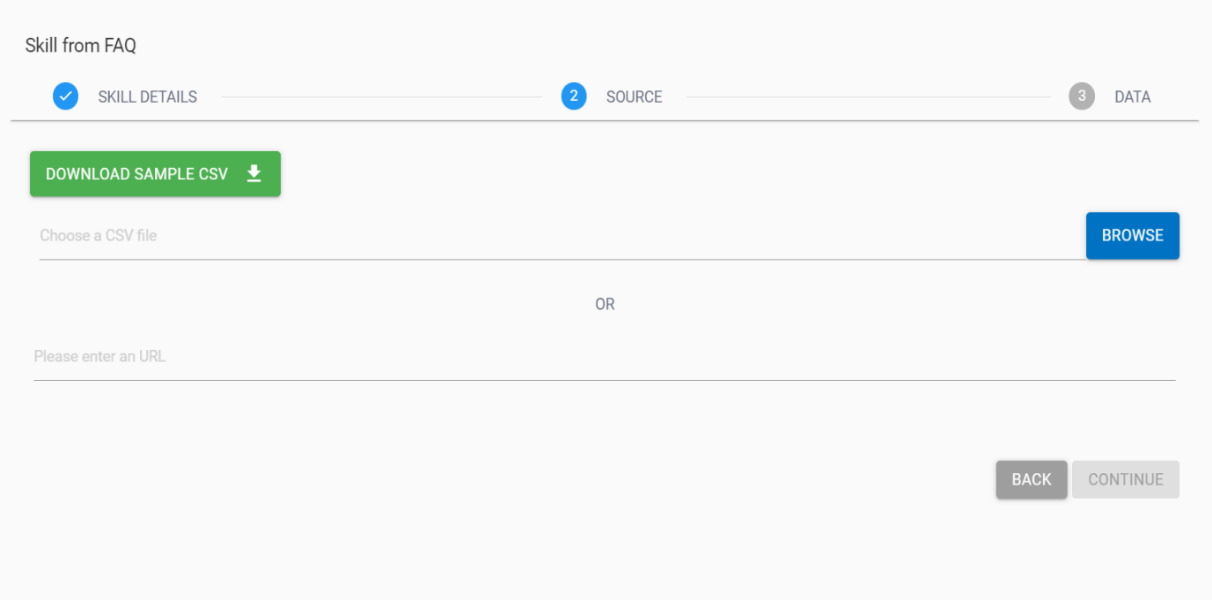This screenshot has width=1212, height=600.
Task: Click the Please enter an URL field
Action: [x=600, y=357]
